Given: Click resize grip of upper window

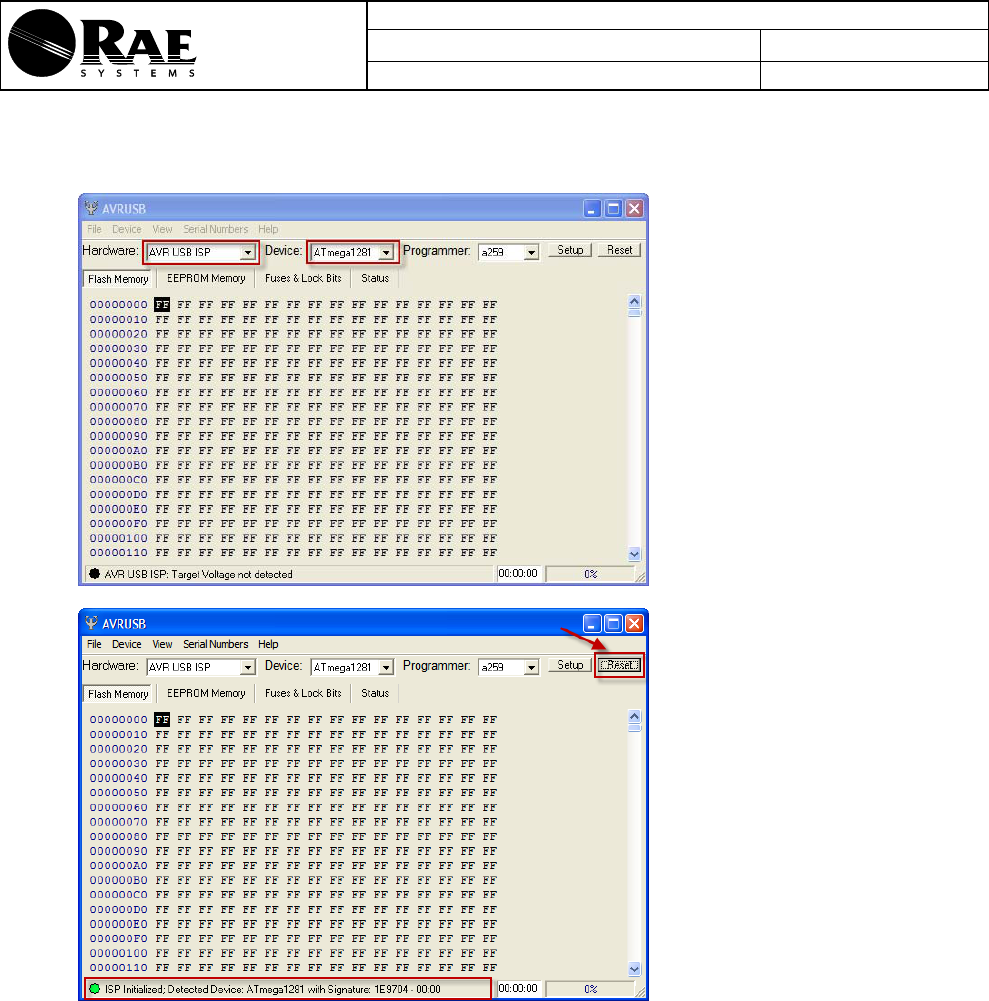Looking at the screenshot, I should [640, 576].
